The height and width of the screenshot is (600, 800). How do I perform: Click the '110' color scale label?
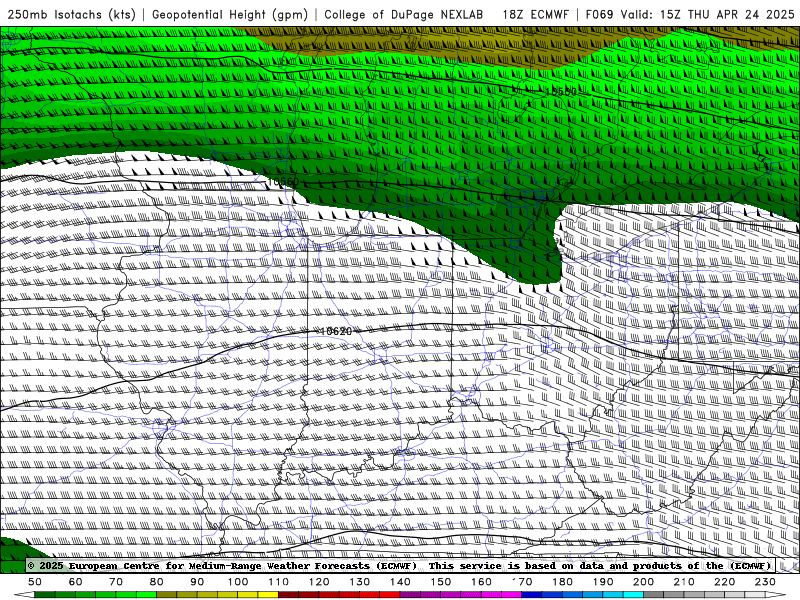pos(279,582)
